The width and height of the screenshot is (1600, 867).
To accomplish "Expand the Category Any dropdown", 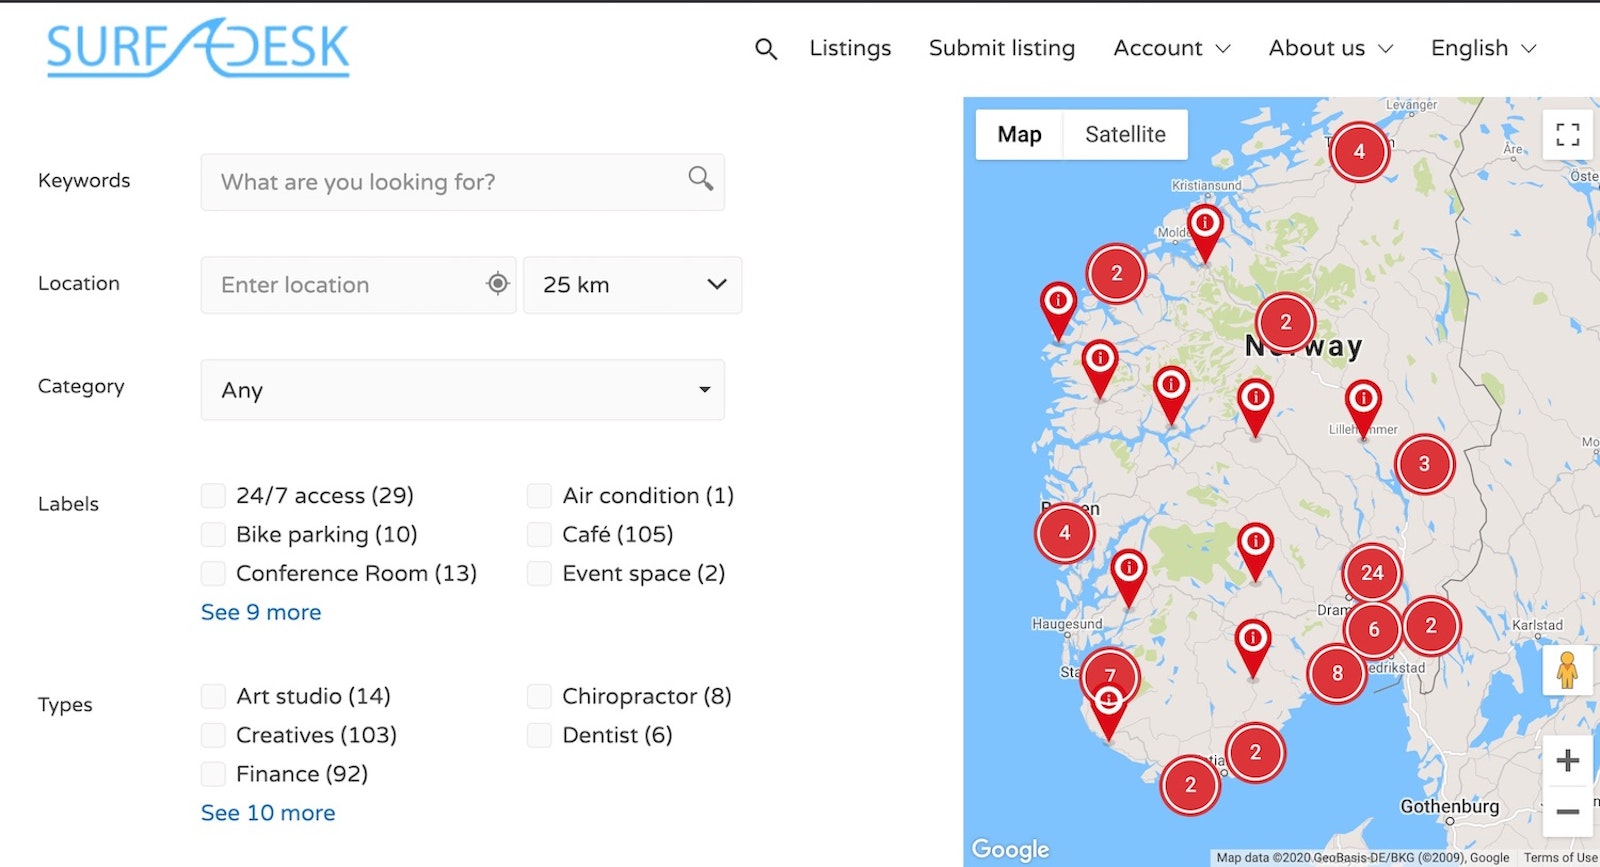I will click(462, 390).
